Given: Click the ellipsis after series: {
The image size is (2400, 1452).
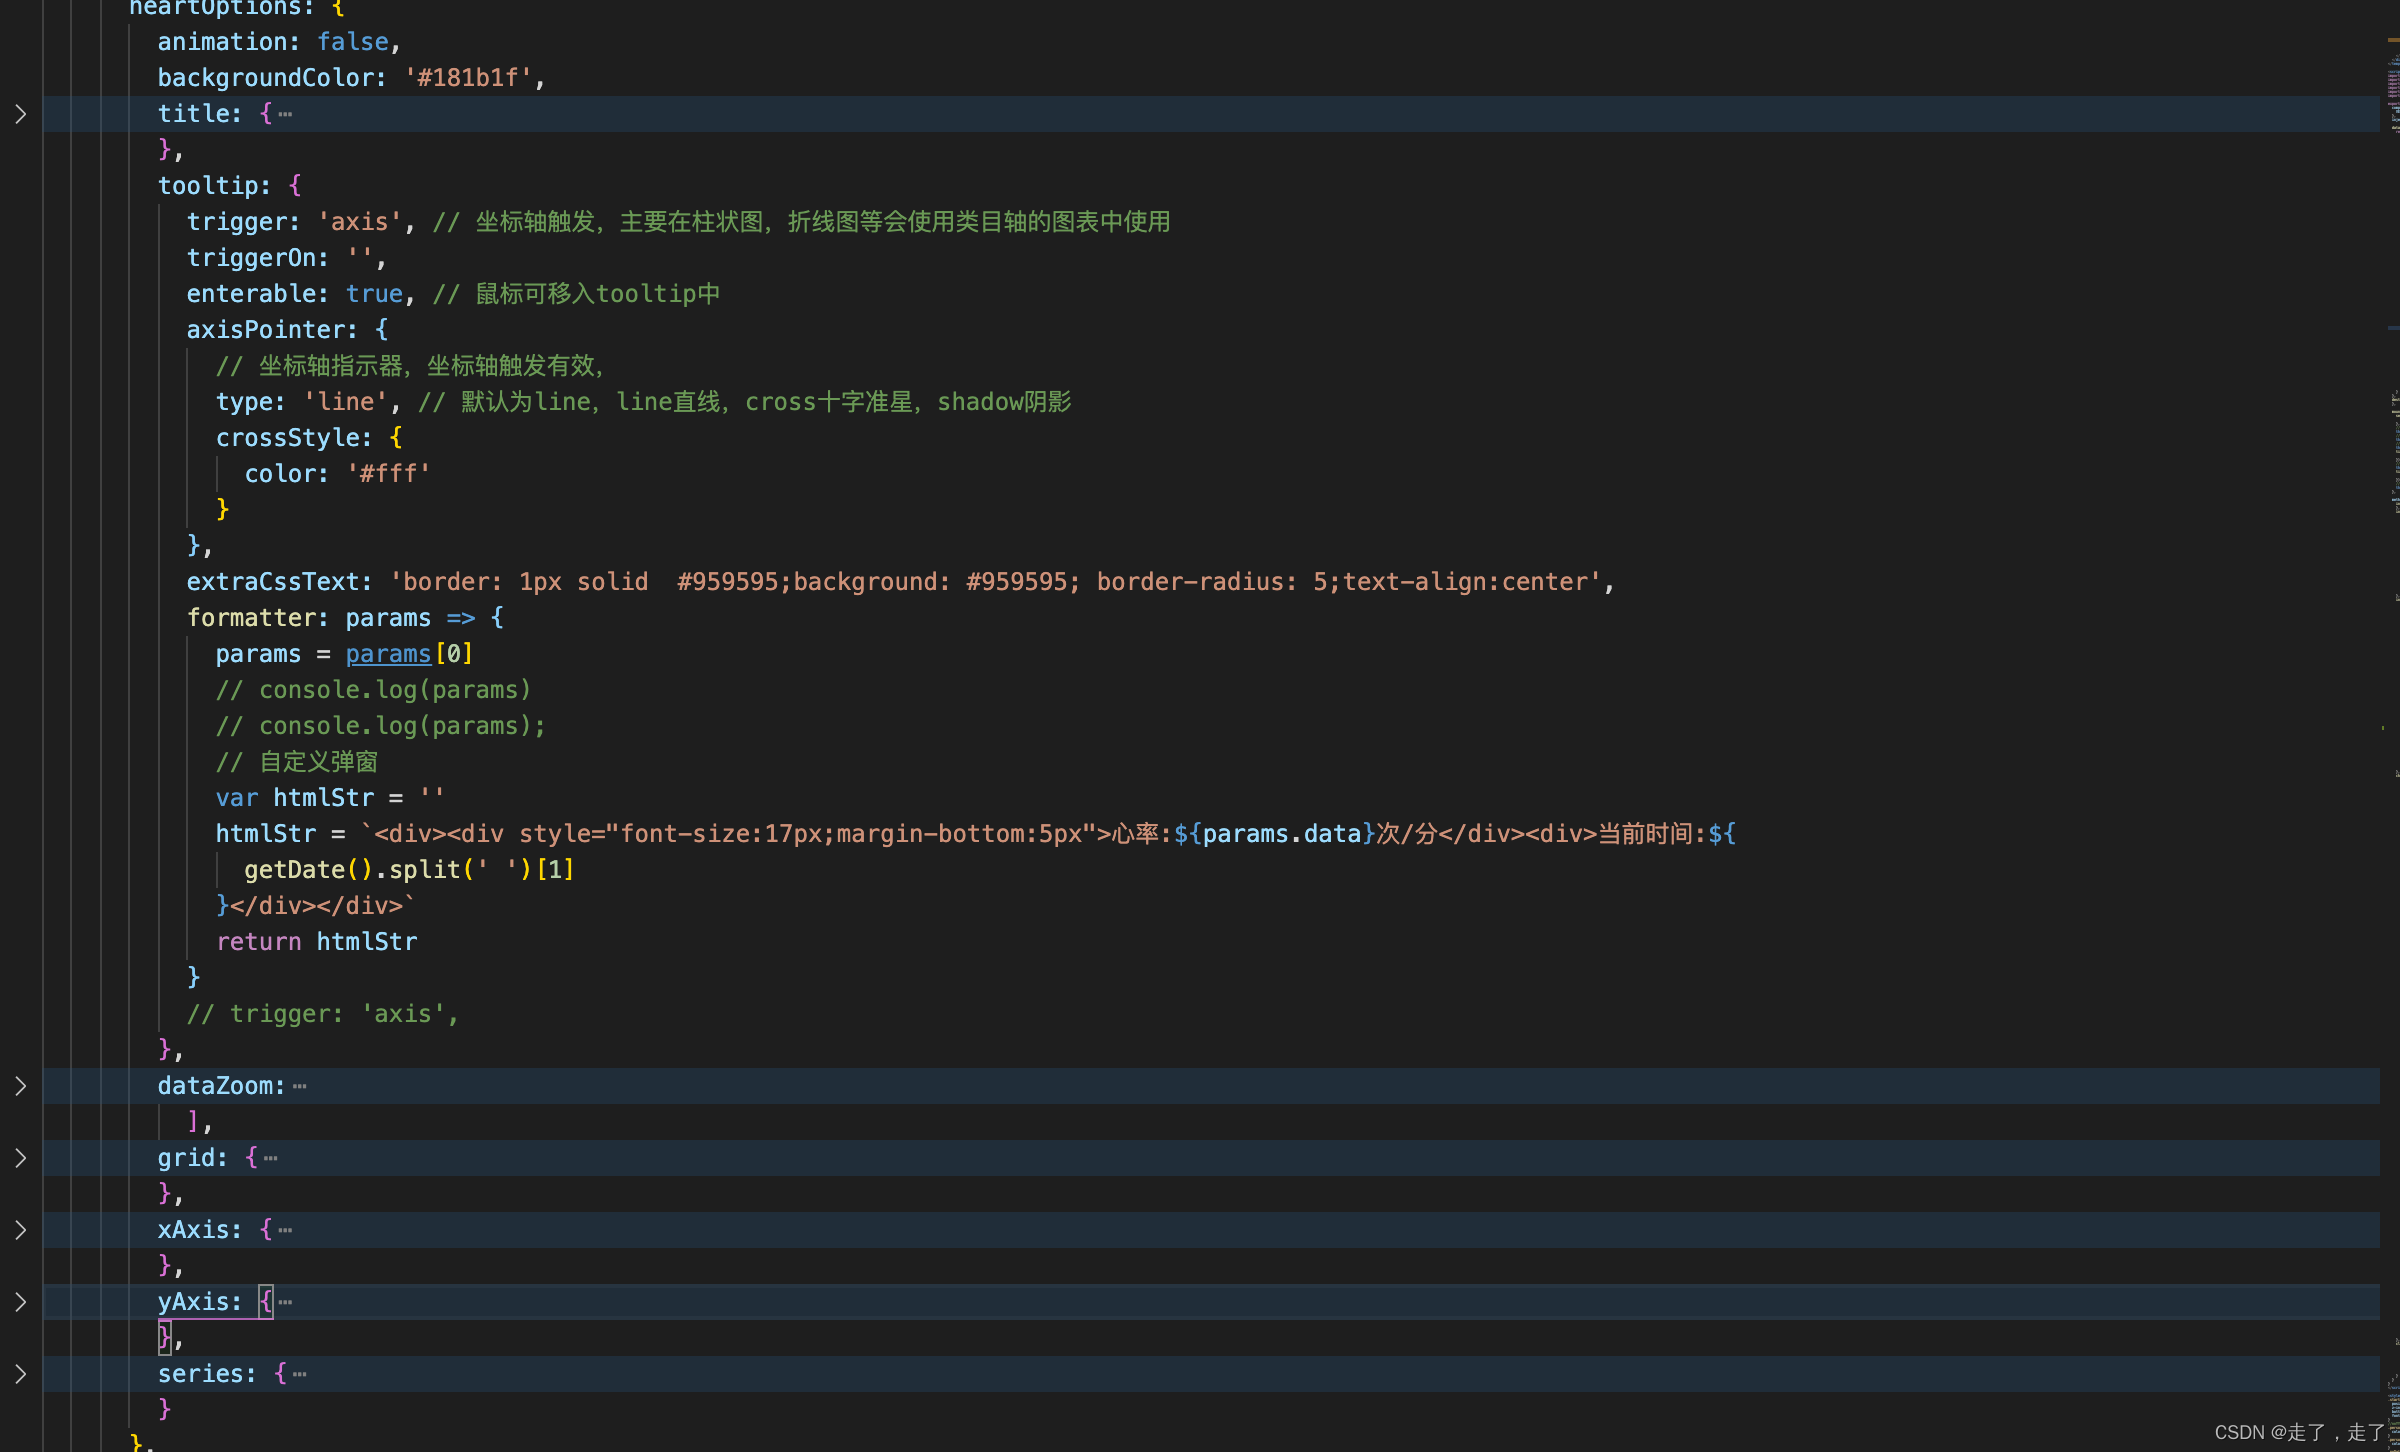Looking at the screenshot, I should point(300,1375).
